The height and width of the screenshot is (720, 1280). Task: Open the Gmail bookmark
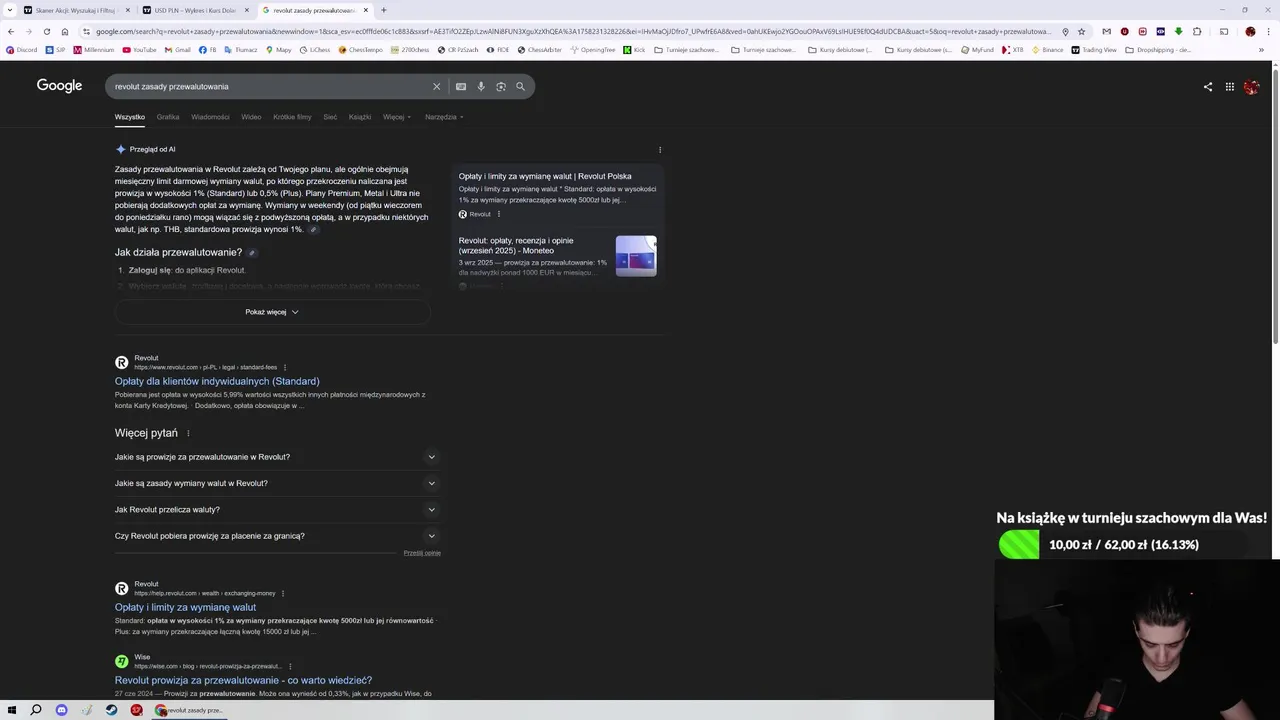point(177,50)
